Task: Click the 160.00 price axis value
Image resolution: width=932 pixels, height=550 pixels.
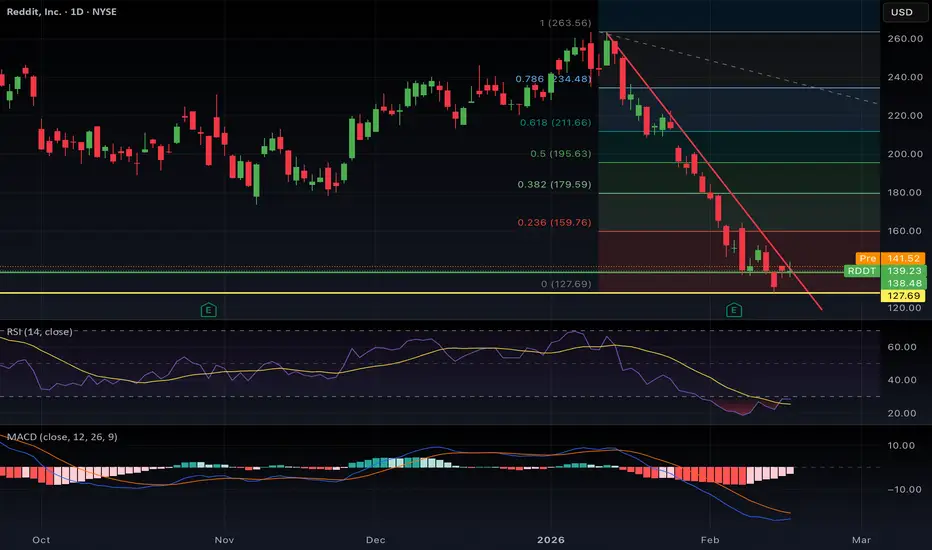Action: pyautogui.click(x=905, y=231)
